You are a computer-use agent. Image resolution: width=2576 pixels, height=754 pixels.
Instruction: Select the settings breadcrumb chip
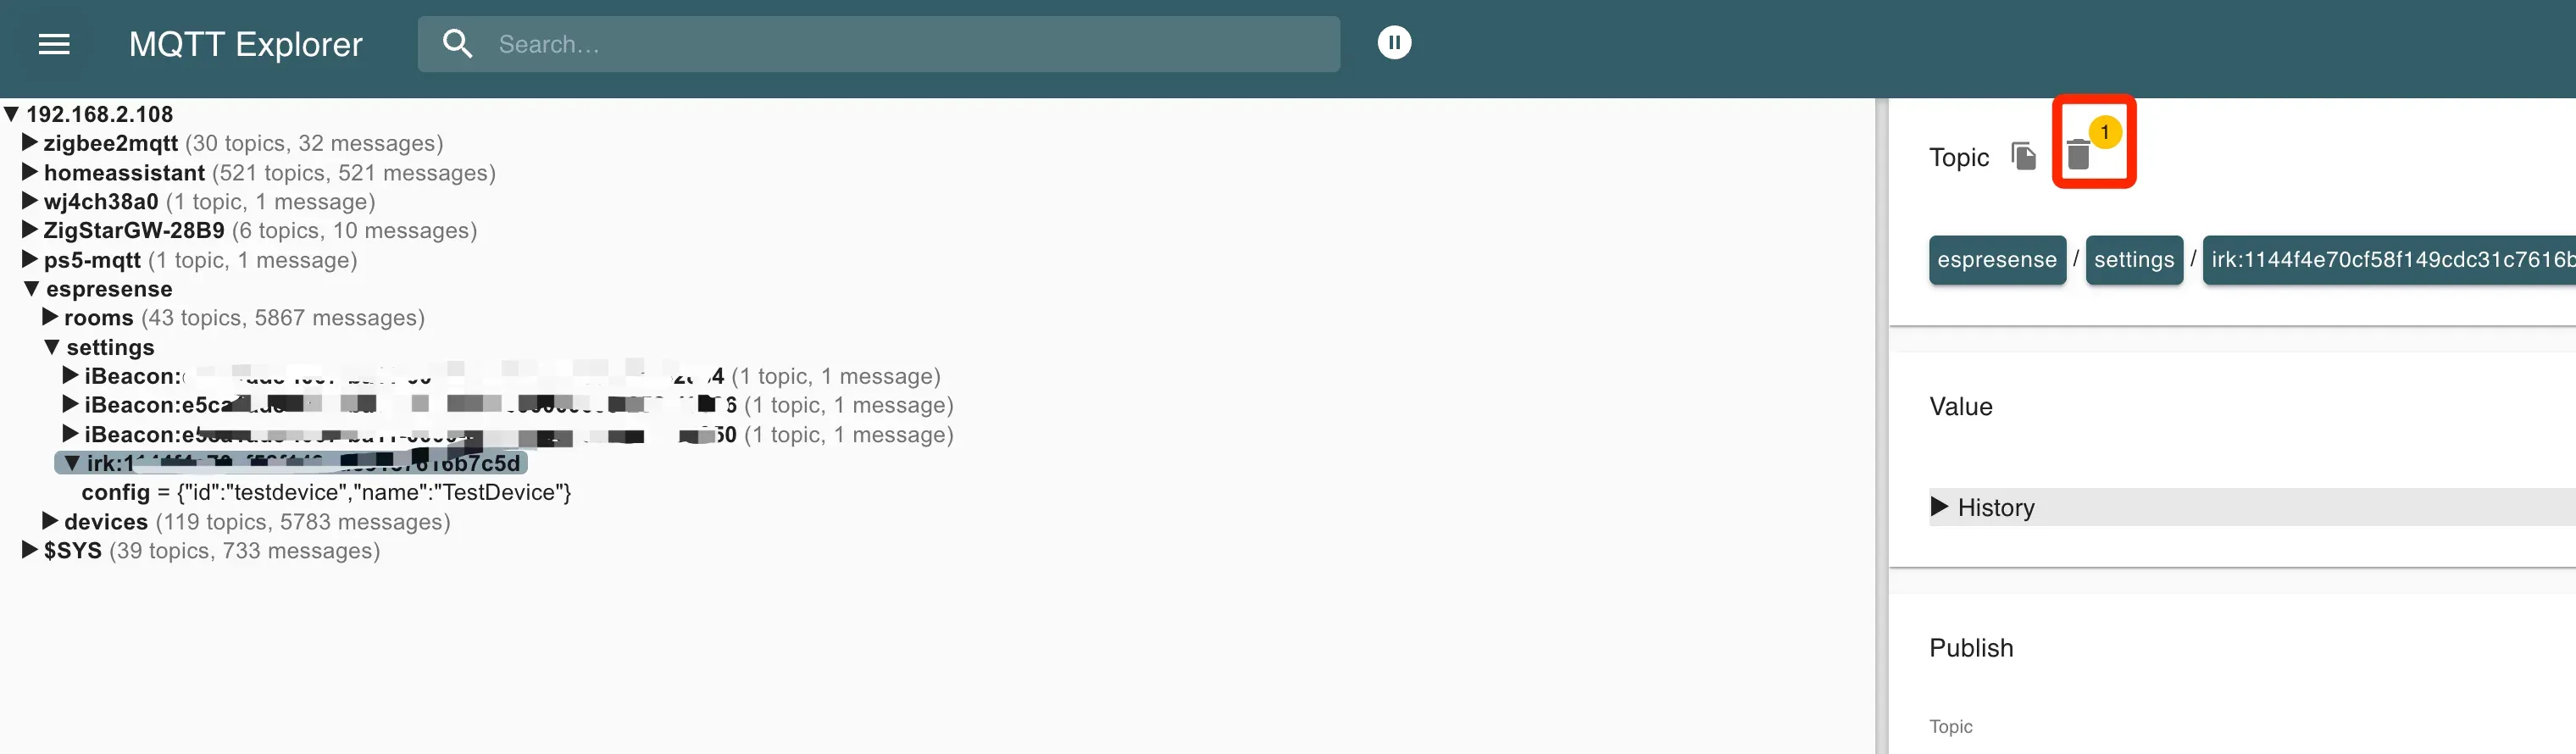2133,260
